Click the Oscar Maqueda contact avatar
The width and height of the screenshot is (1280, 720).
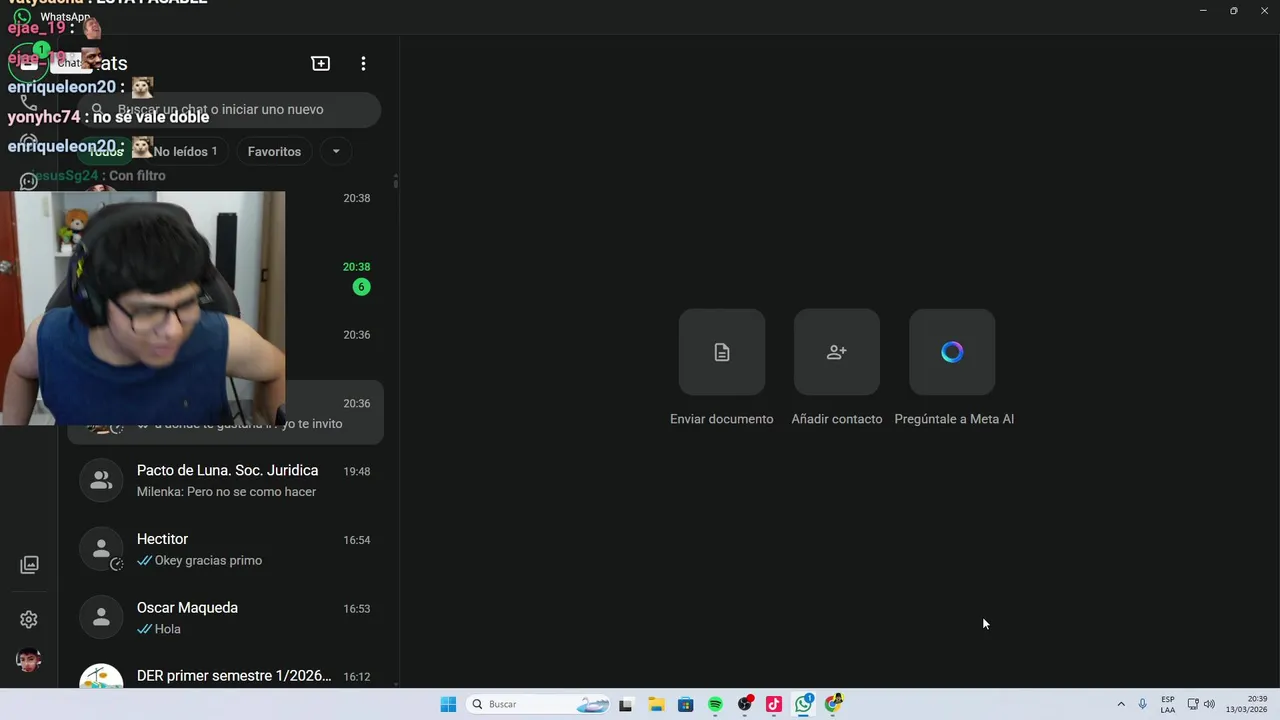click(101, 618)
